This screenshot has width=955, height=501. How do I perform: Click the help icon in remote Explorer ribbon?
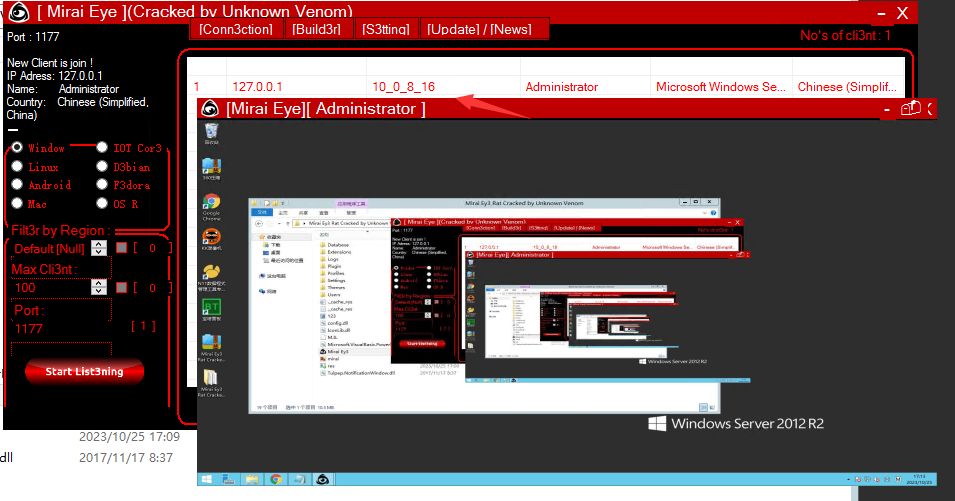pos(713,213)
